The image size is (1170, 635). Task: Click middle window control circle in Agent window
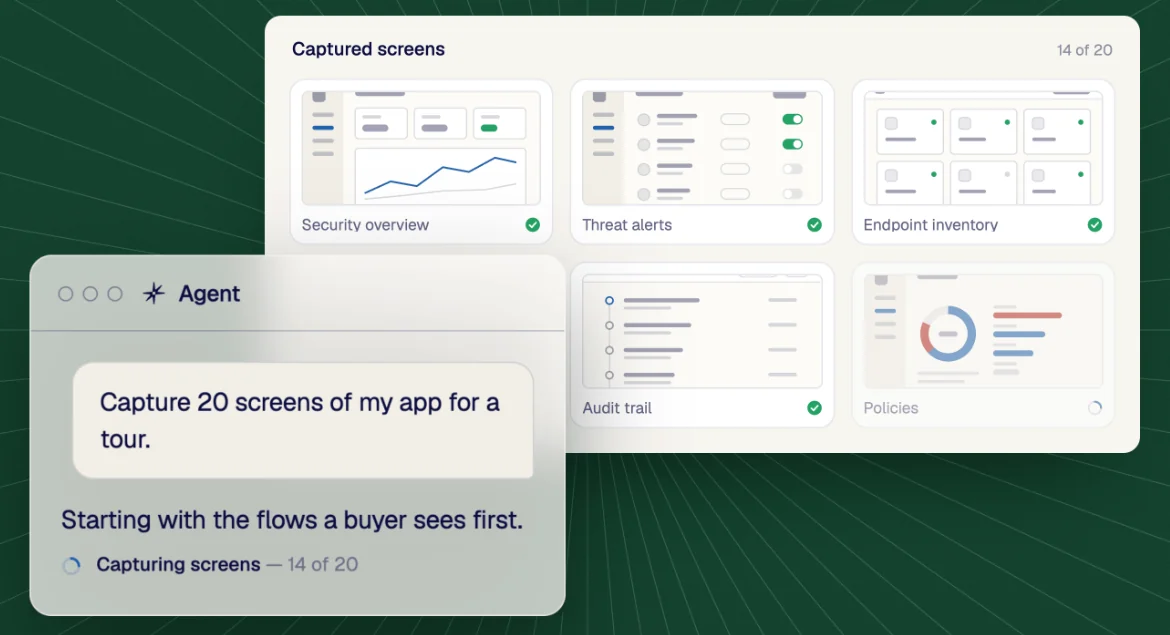[90, 294]
